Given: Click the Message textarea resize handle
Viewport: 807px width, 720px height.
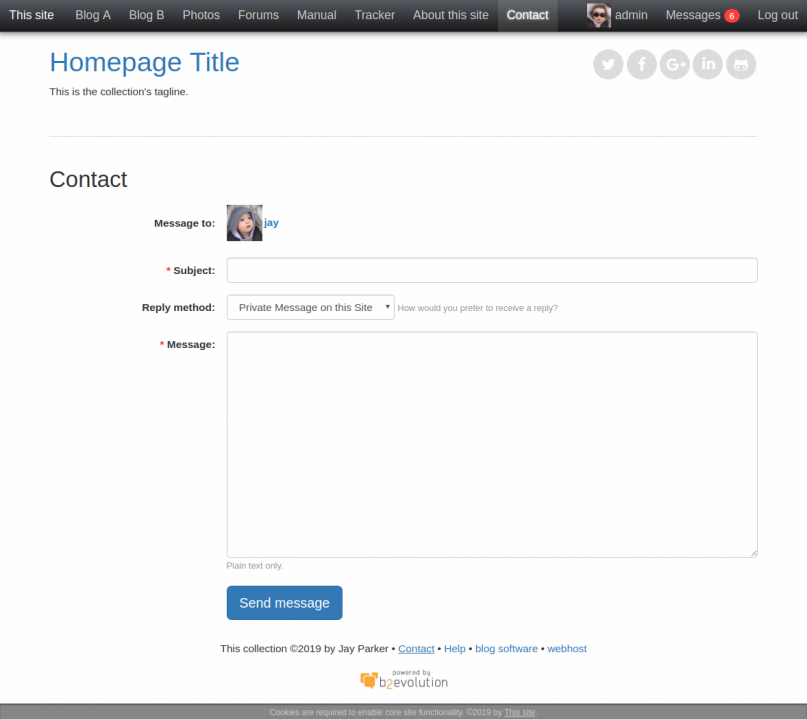Looking at the screenshot, I should pos(753,553).
